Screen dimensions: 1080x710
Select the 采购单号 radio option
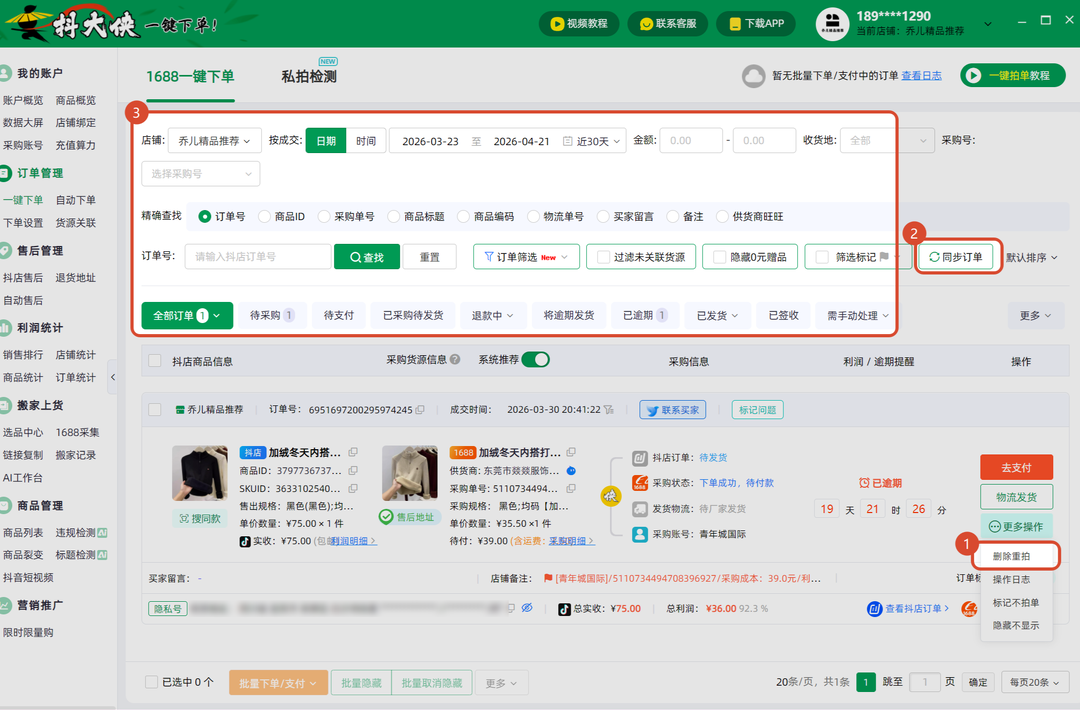pyautogui.click(x=324, y=216)
